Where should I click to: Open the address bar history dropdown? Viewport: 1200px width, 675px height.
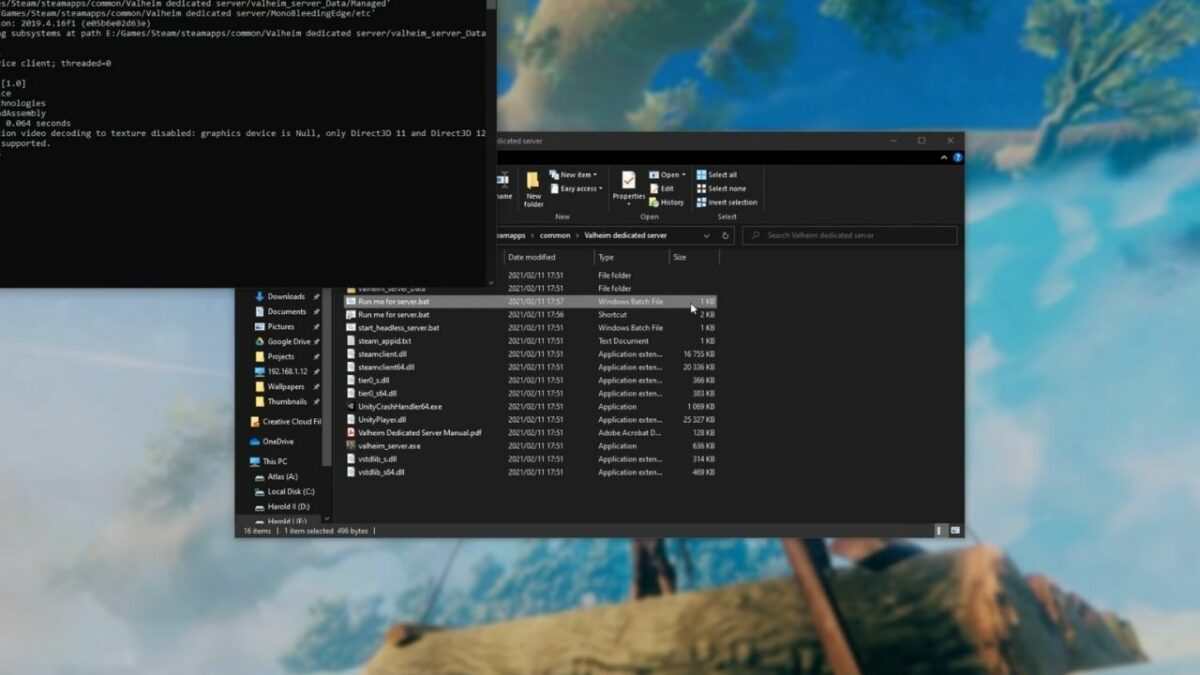coord(706,235)
